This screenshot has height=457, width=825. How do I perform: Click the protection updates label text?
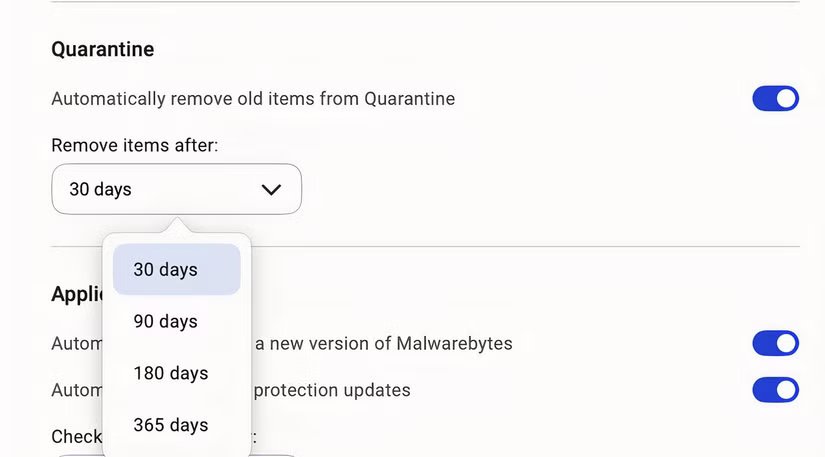click(x=332, y=390)
